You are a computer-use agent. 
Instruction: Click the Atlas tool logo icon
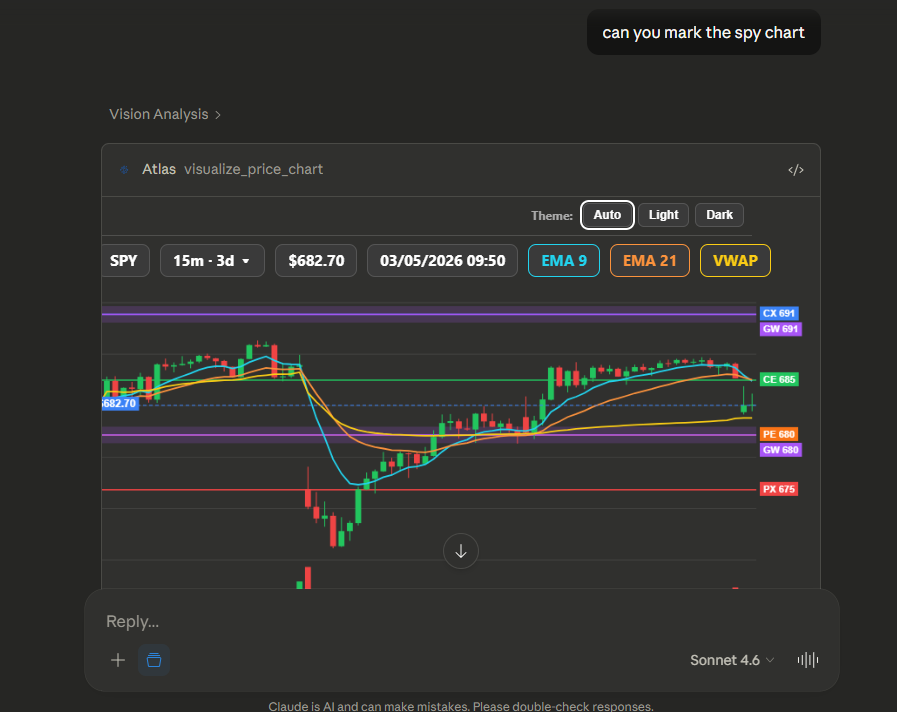pos(124,169)
